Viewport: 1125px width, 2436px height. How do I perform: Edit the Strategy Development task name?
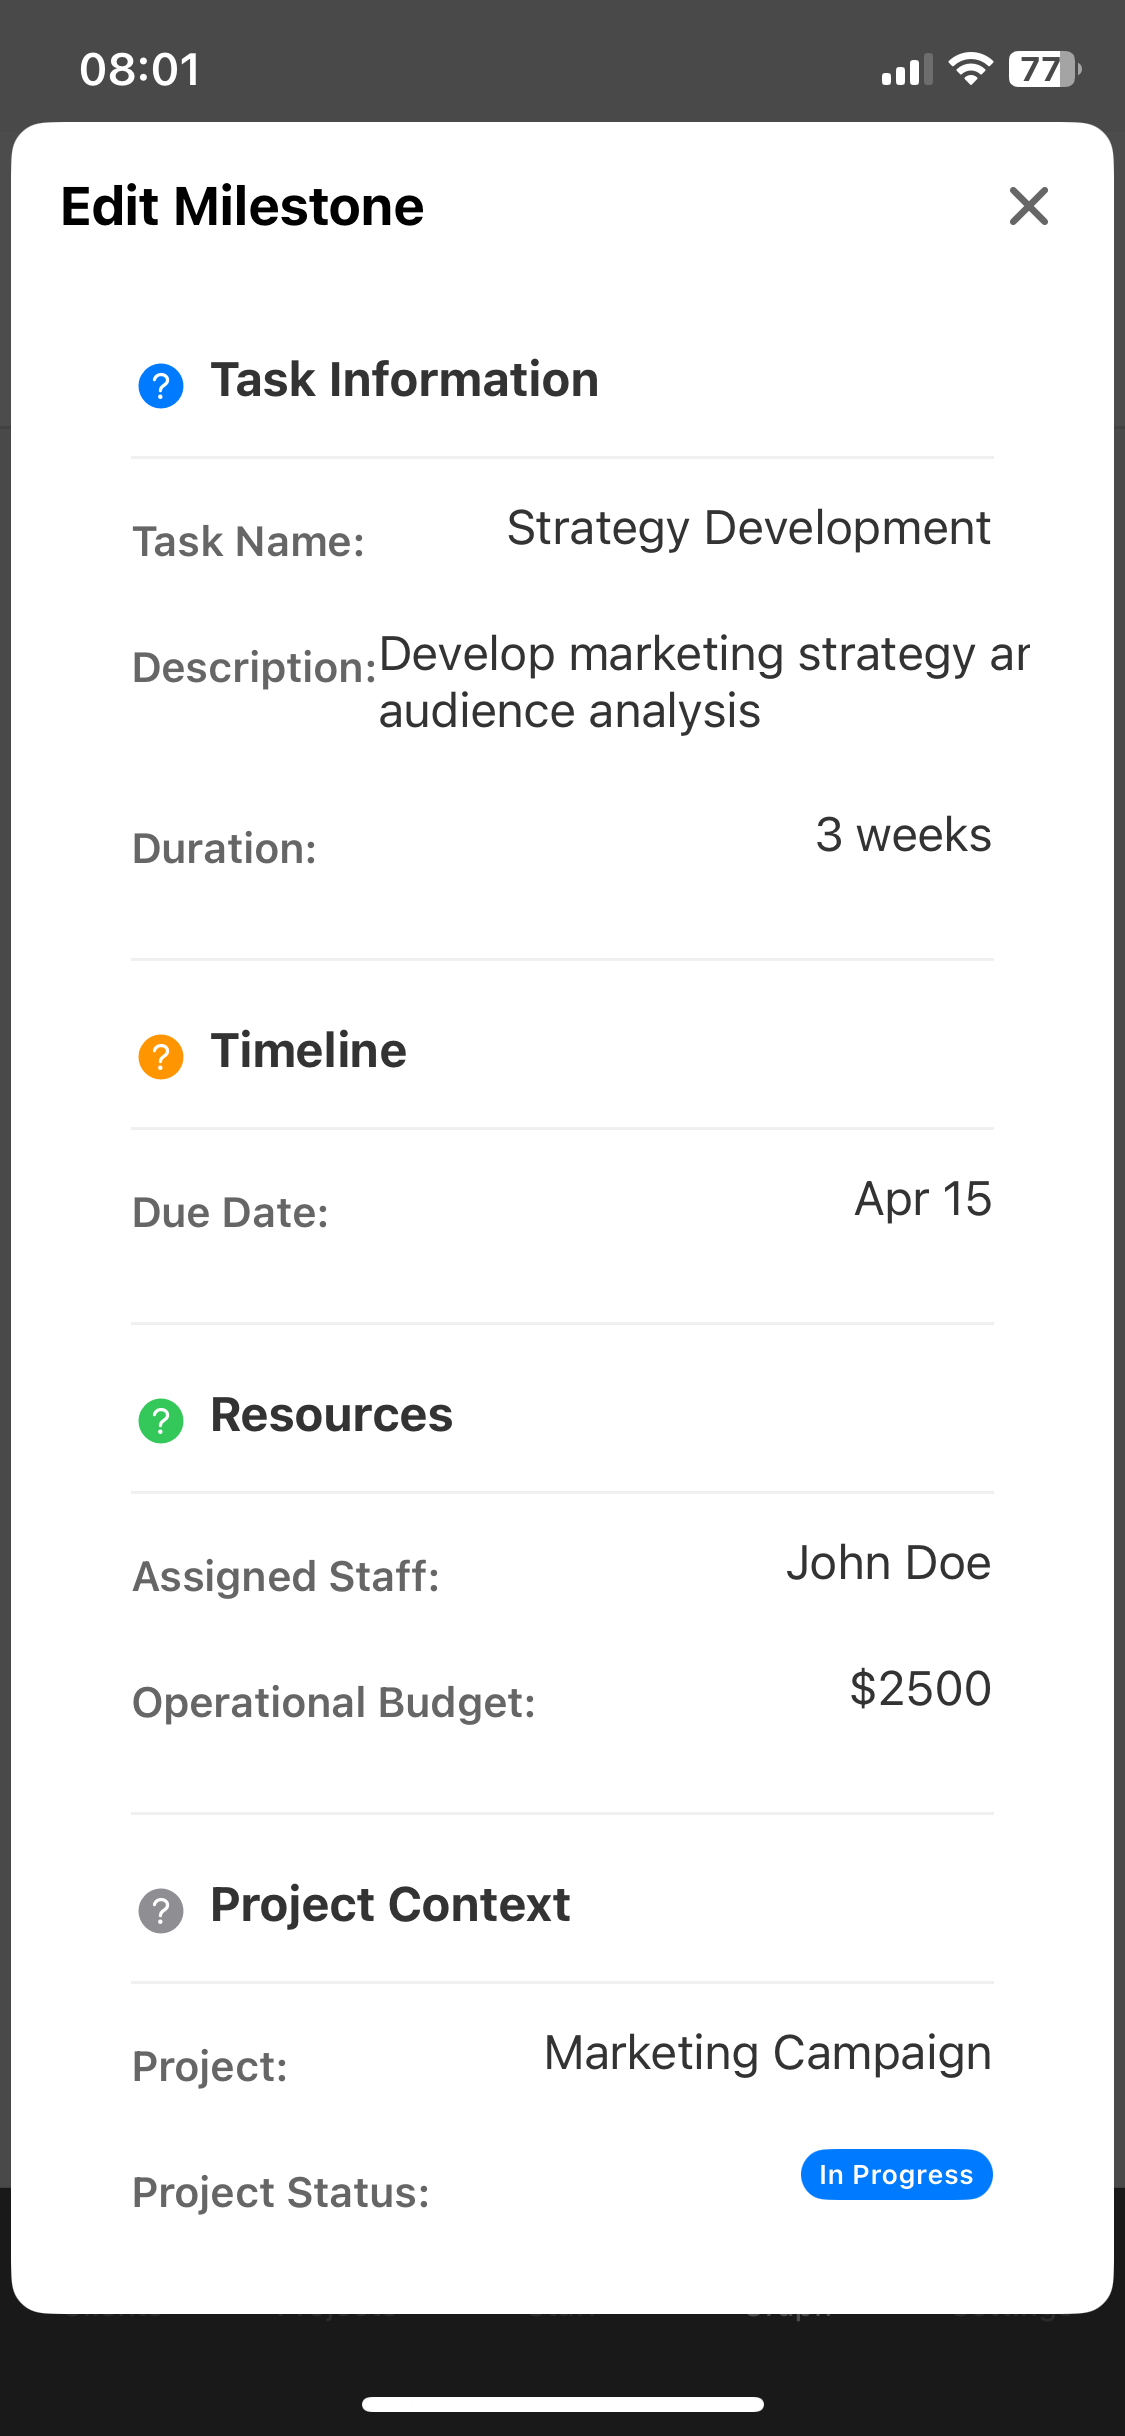748,528
